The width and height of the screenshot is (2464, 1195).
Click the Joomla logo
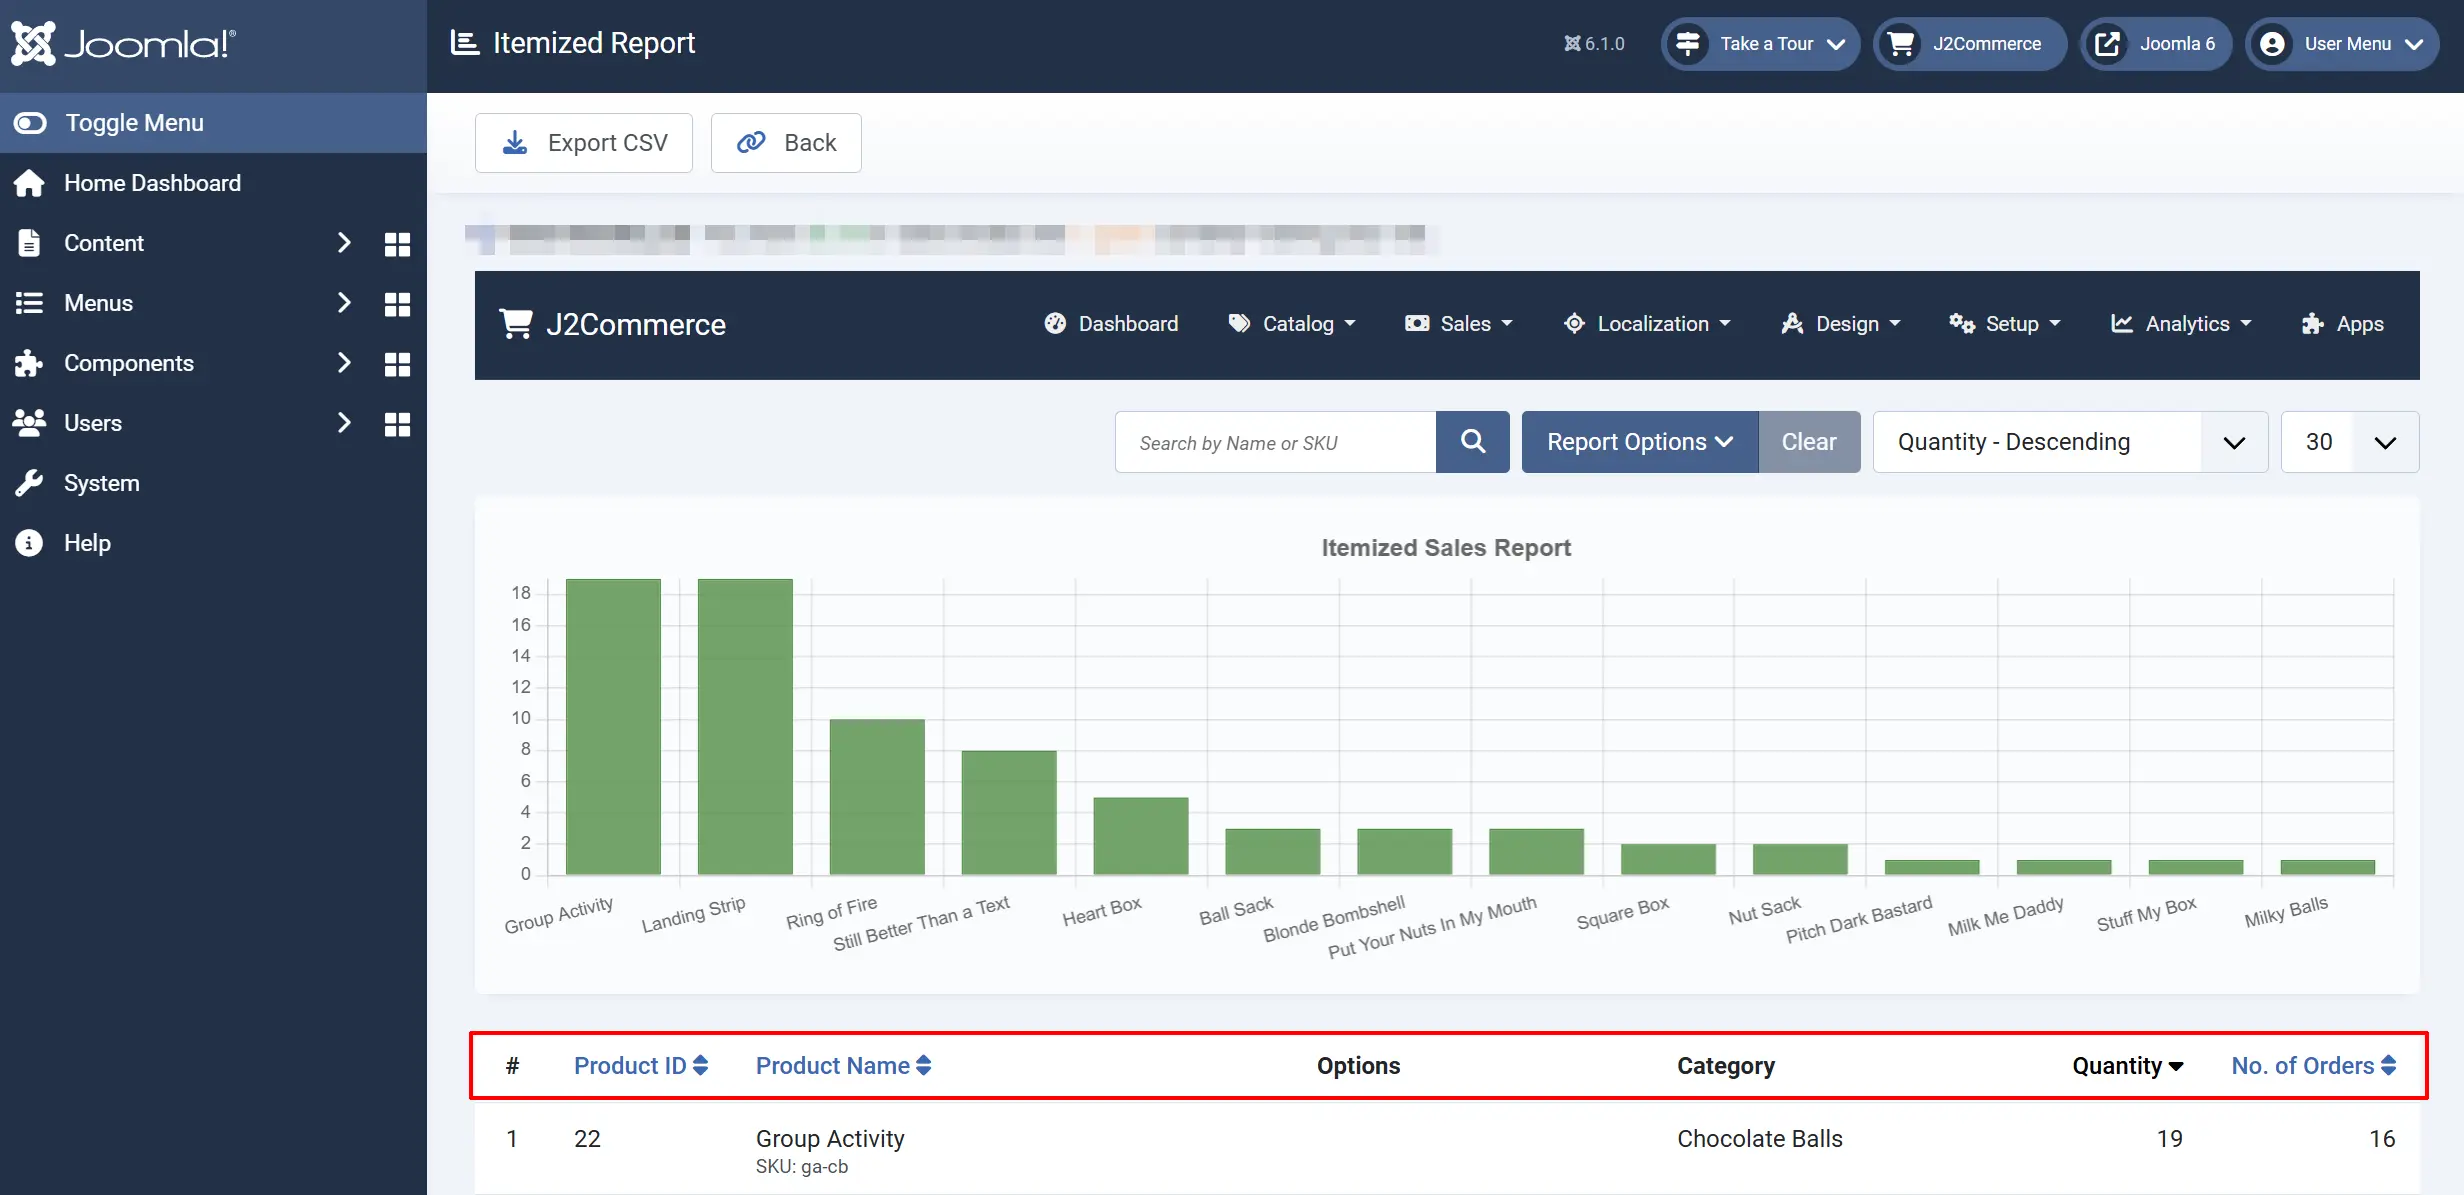click(x=124, y=43)
